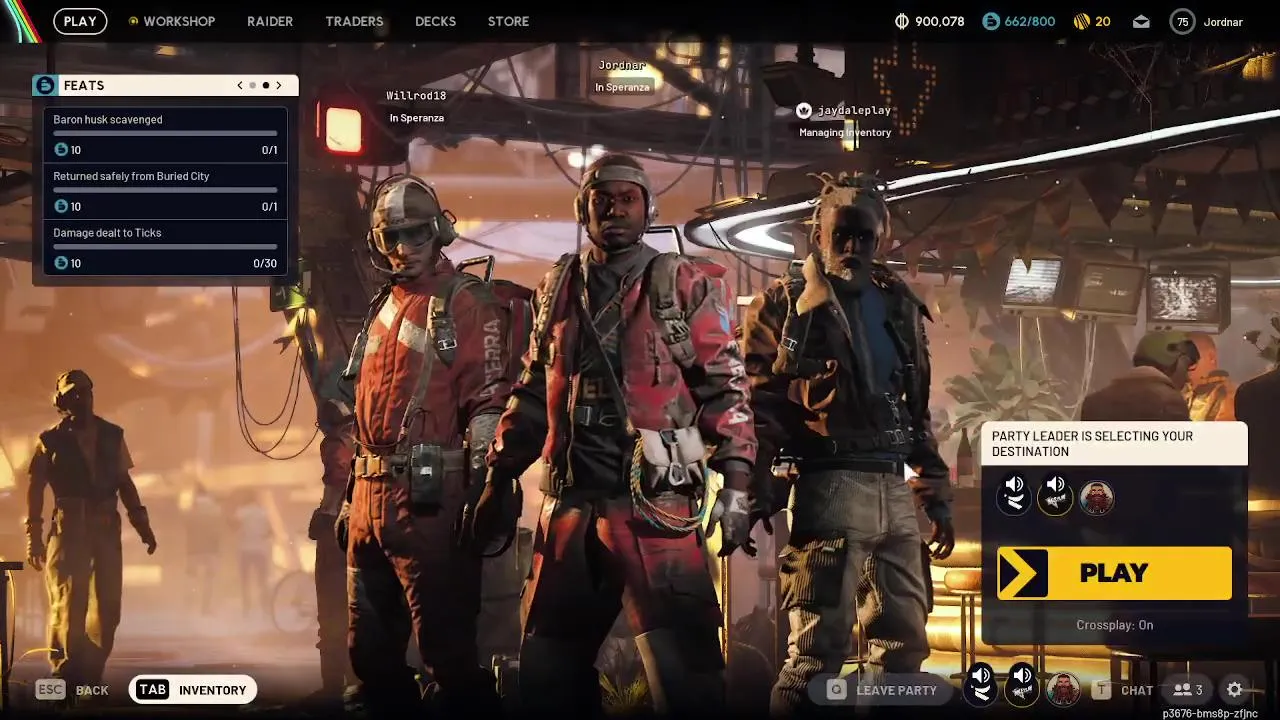This screenshot has height=720, width=1280.
Task: Click the large yellow Play button
Action: (1114, 573)
